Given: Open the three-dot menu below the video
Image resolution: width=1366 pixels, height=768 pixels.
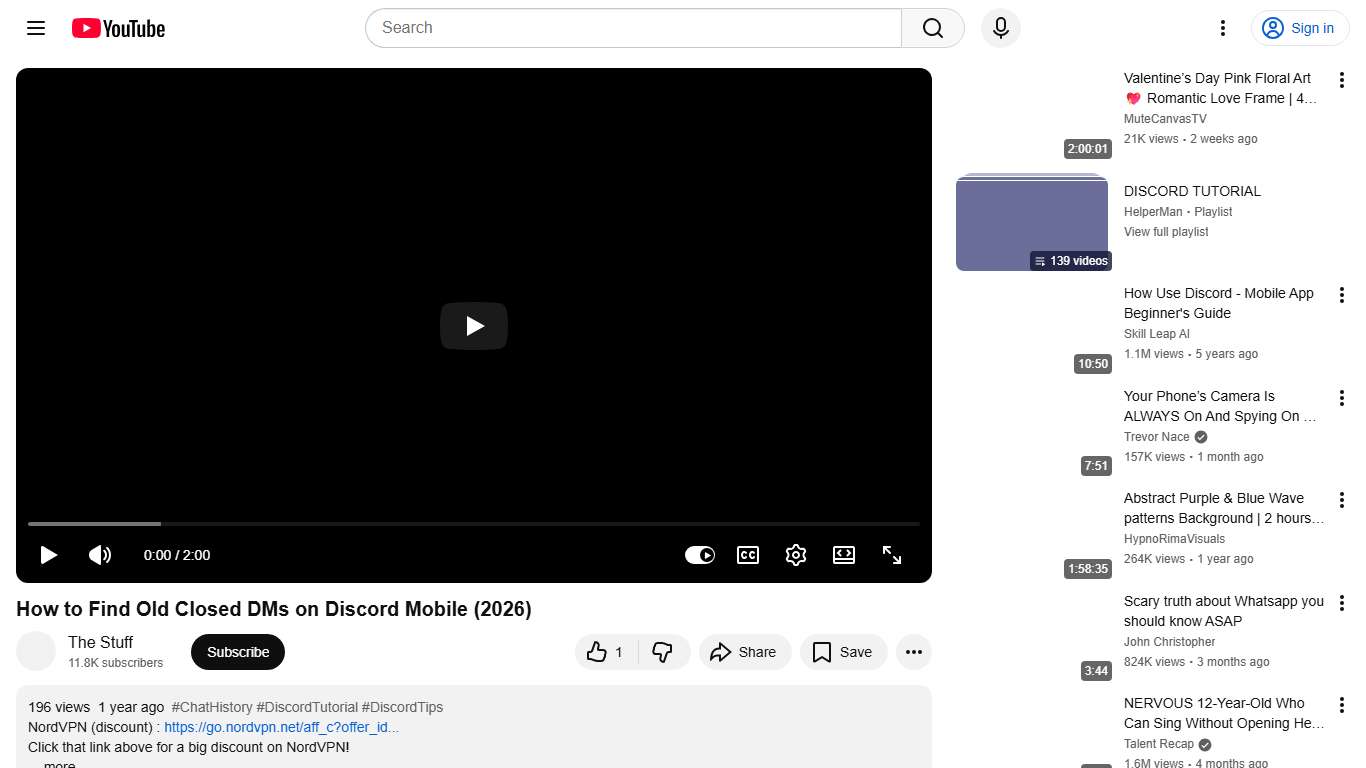Looking at the screenshot, I should pos(913,652).
